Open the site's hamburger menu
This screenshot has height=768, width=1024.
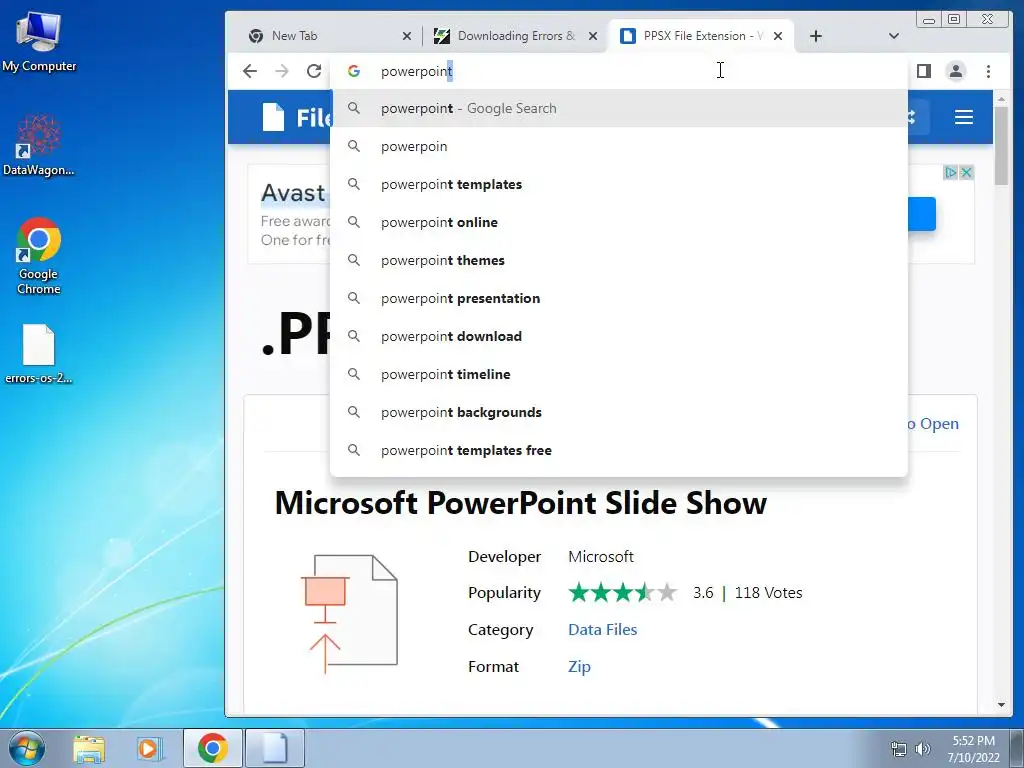pos(964,117)
